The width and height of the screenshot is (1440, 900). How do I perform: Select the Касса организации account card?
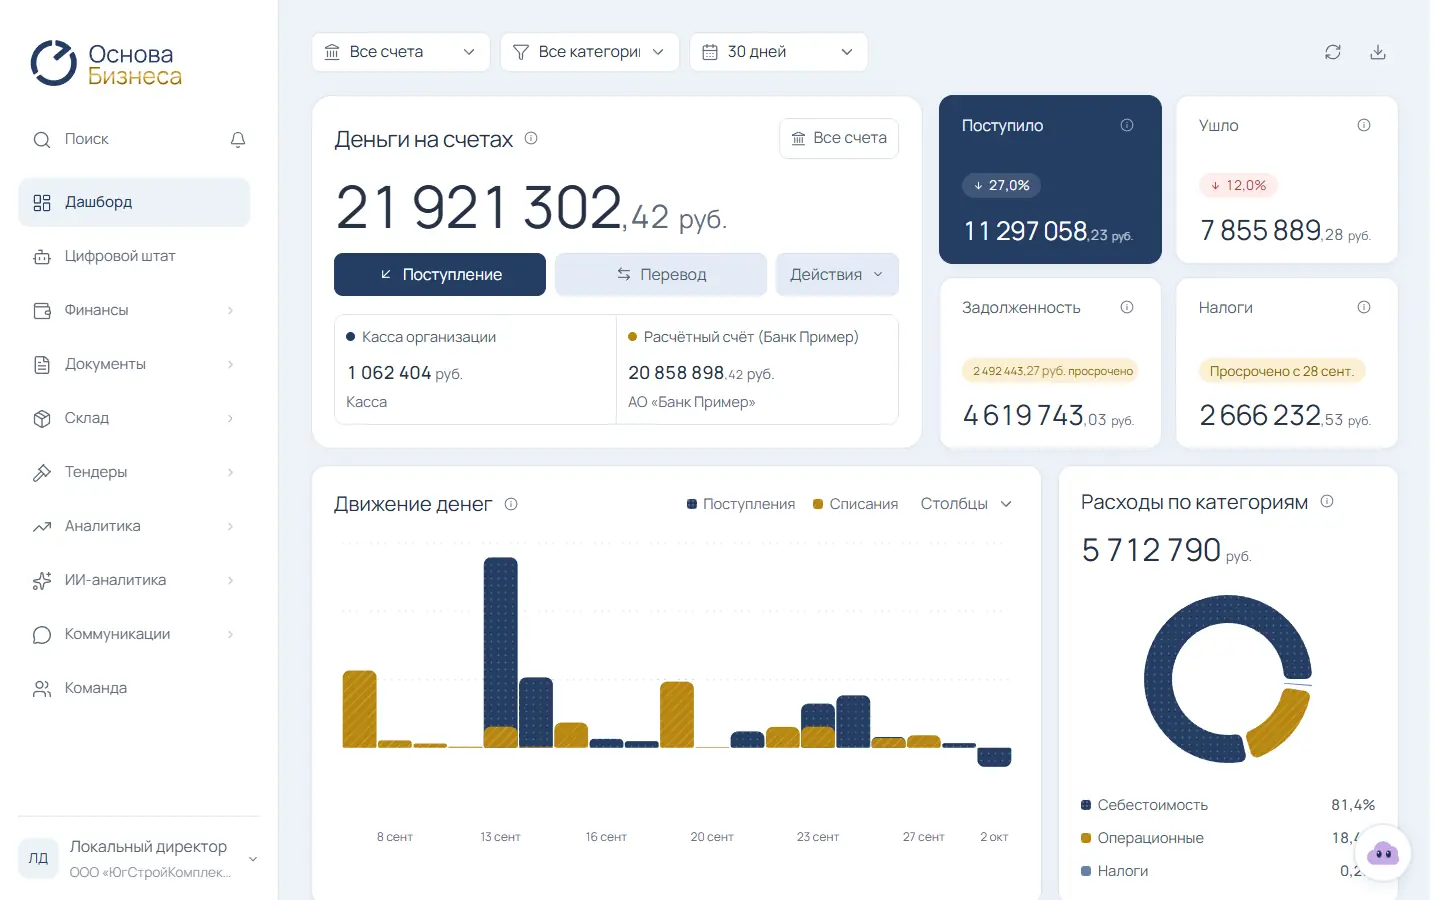(475, 370)
